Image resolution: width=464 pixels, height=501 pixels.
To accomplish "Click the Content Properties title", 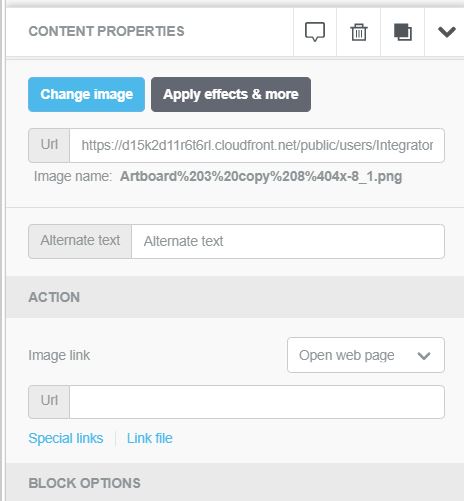I will [x=106, y=31].
